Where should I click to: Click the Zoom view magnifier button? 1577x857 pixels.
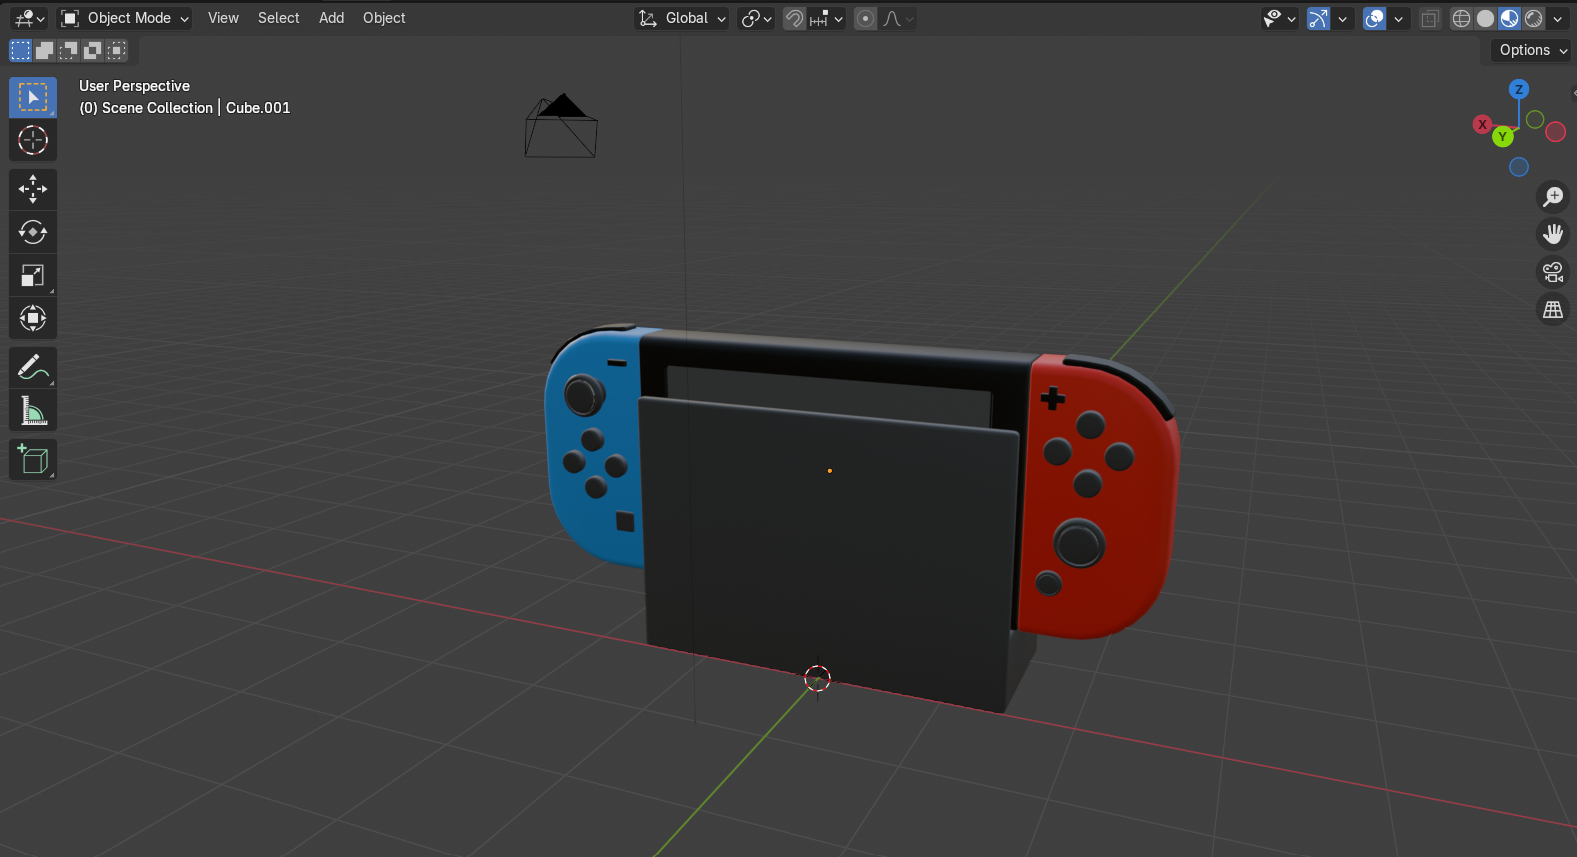(x=1552, y=197)
